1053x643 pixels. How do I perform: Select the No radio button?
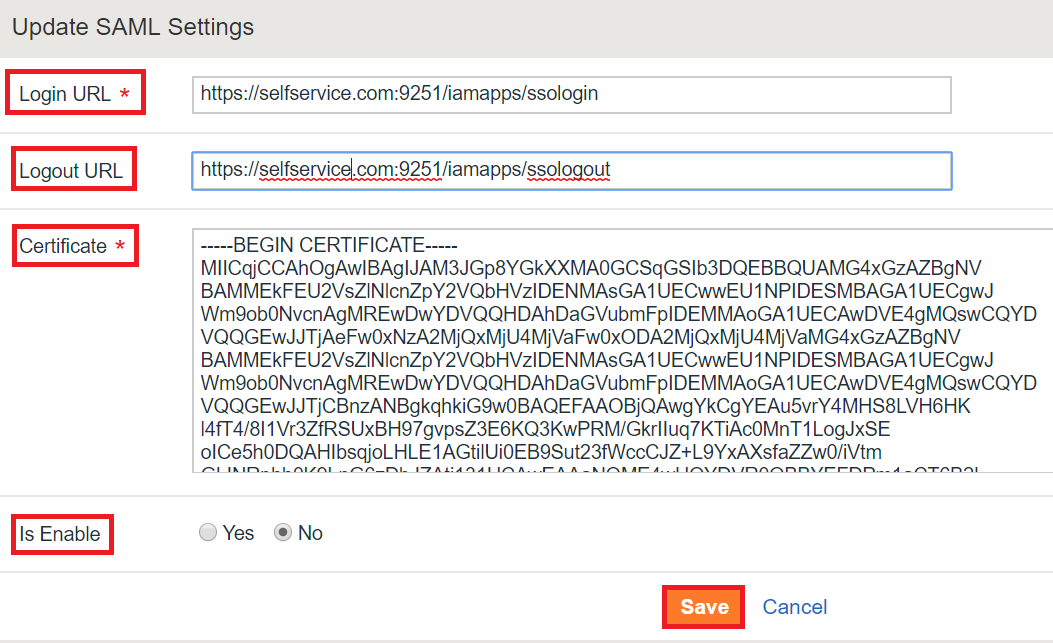pos(283,533)
